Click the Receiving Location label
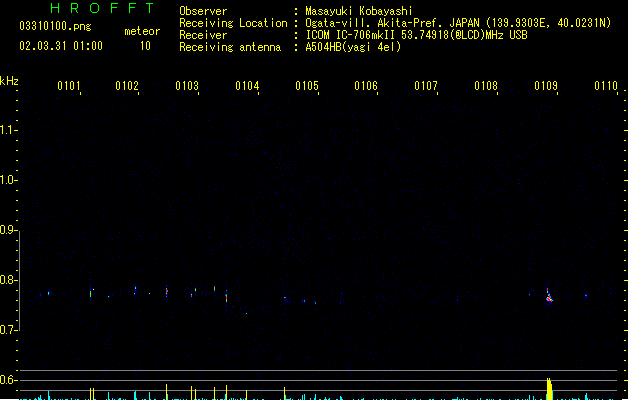Viewport: 629px width, 400px height. [233, 23]
